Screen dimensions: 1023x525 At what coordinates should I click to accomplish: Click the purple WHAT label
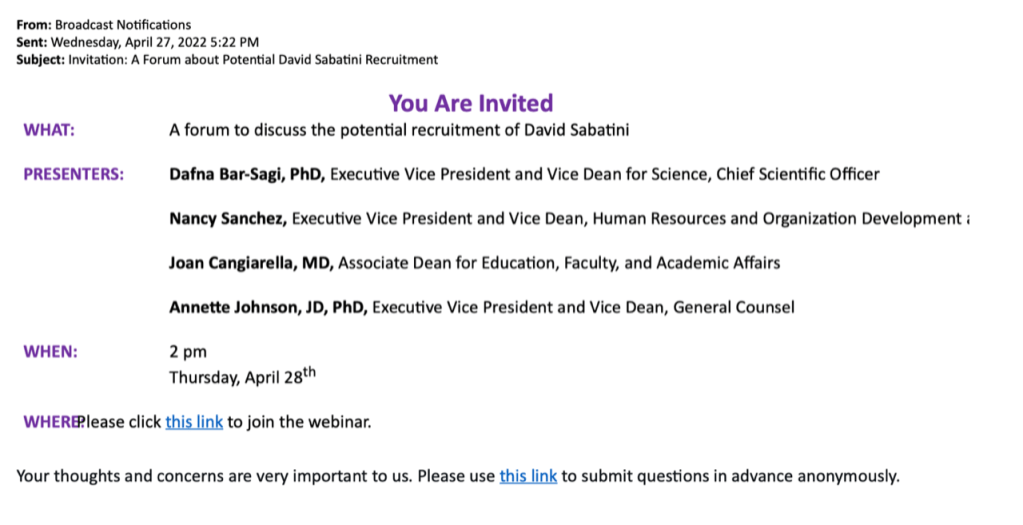49,130
